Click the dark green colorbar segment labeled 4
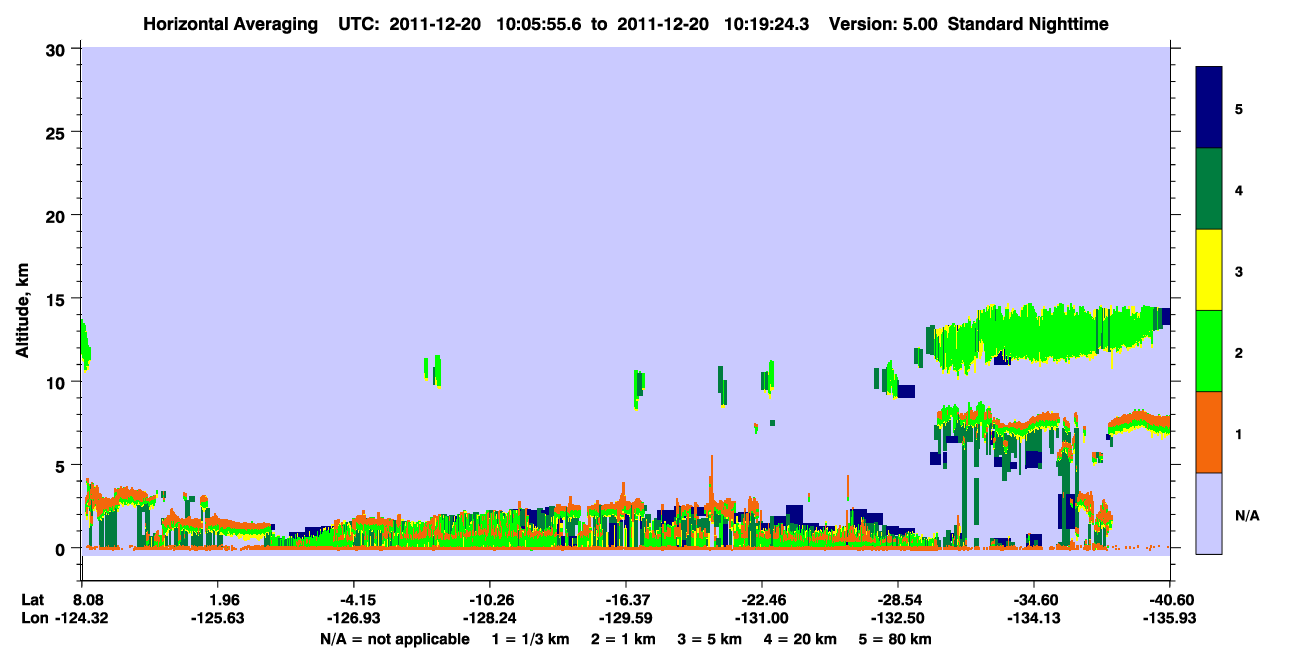Viewport: 1300px width, 667px height. (1209, 189)
